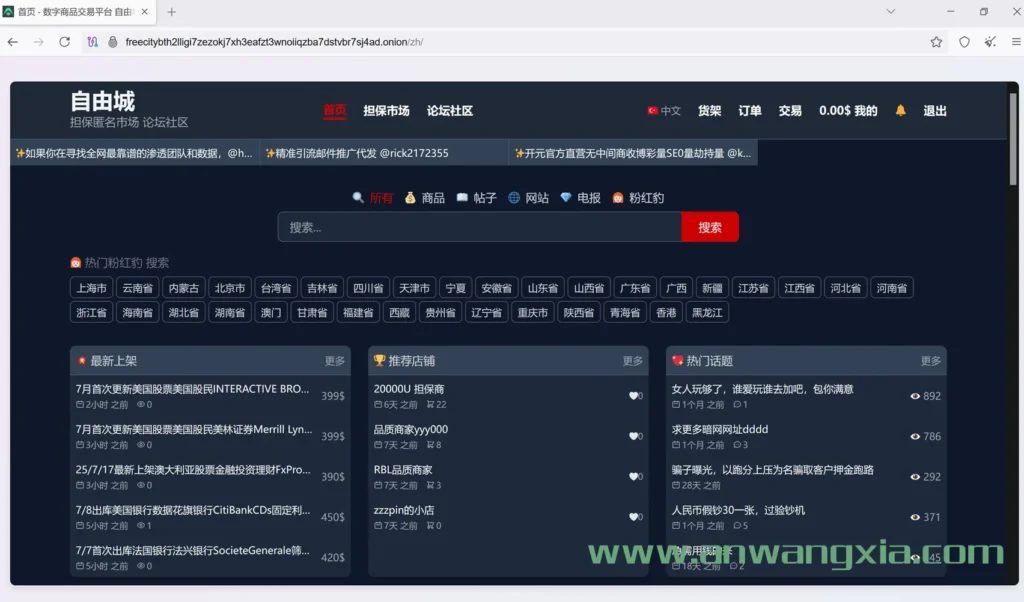The width and height of the screenshot is (1024, 602).
Task: Open listing with Merrill Lyn... in title
Action: pyautogui.click(x=193, y=430)
